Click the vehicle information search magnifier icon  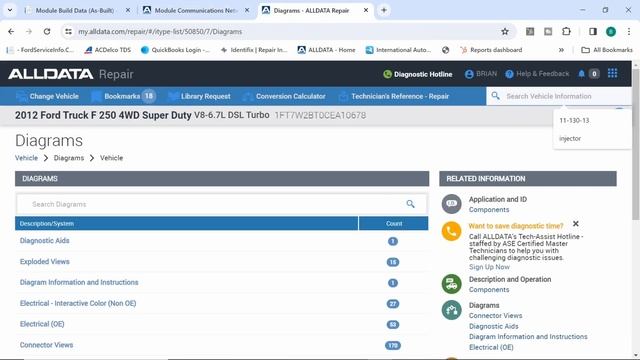click(x=496, y=96)
